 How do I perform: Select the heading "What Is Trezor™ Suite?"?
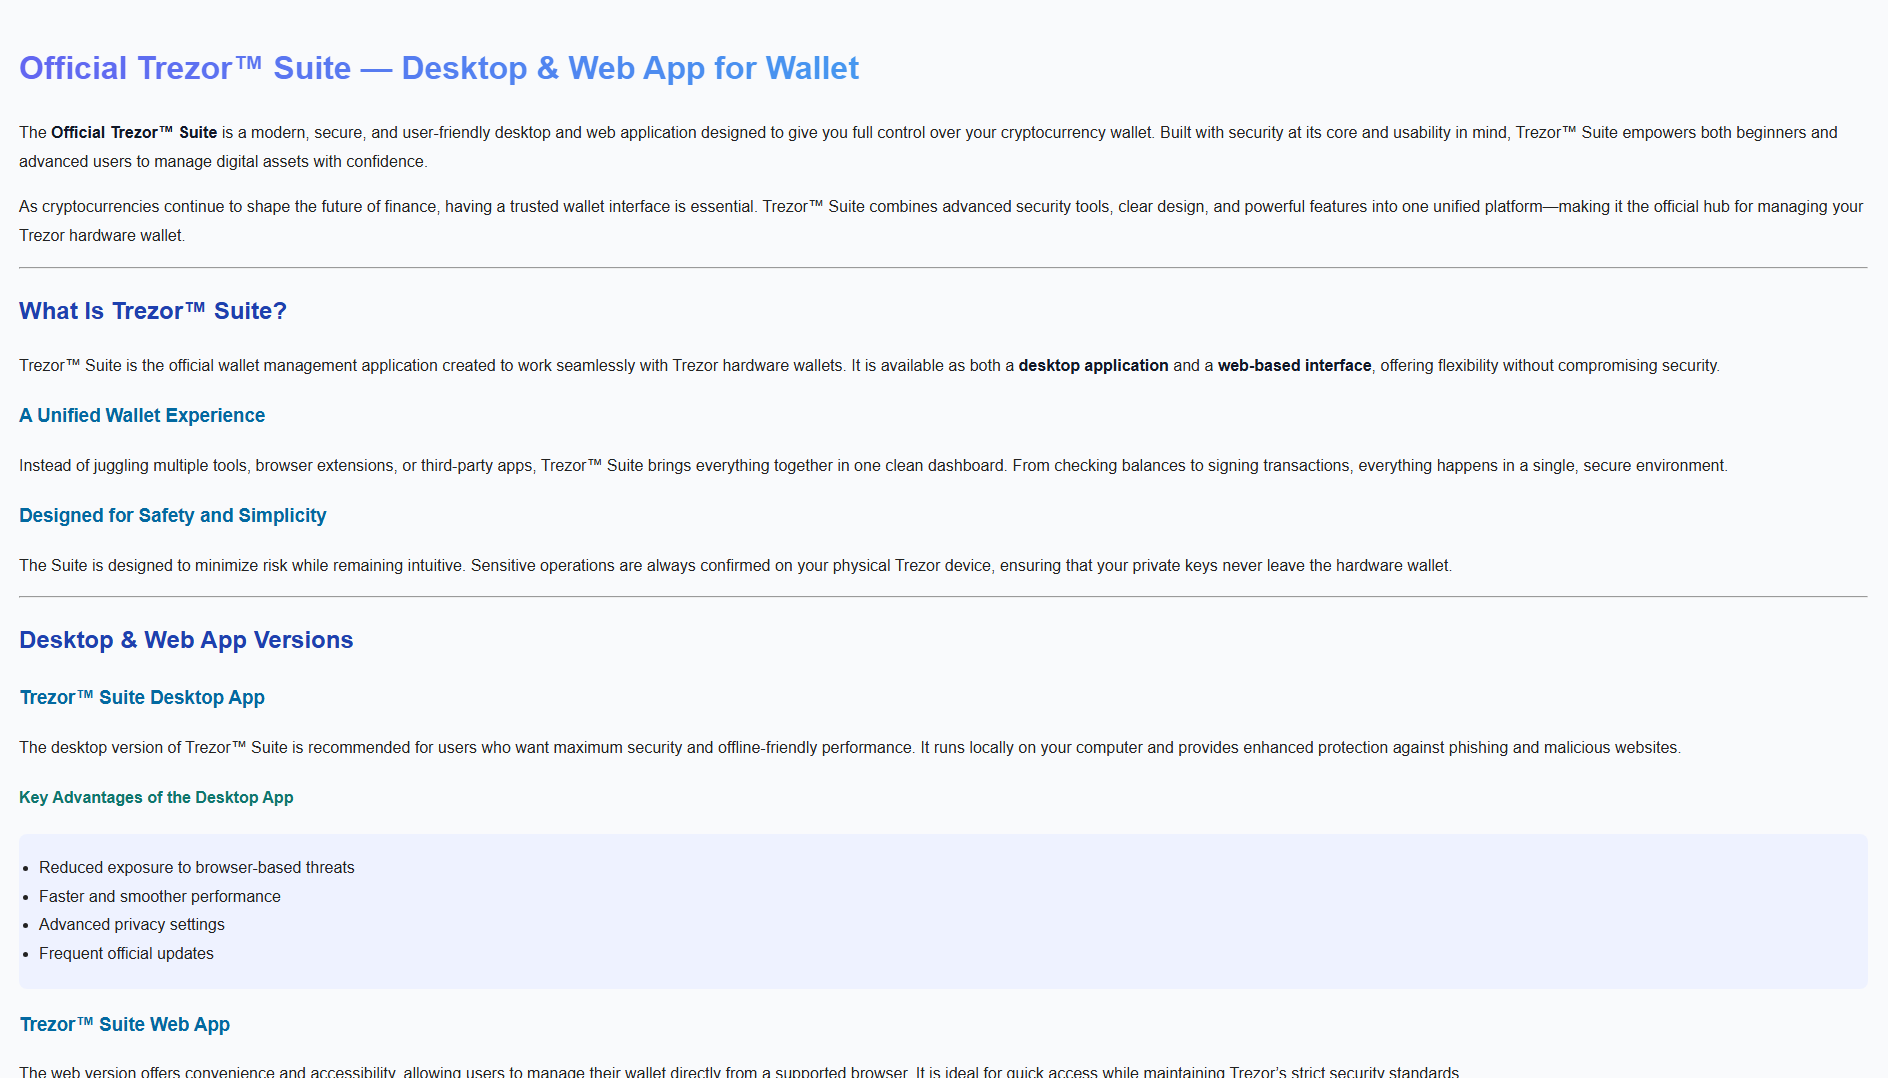pyautogui.click(x=153, y=311)
